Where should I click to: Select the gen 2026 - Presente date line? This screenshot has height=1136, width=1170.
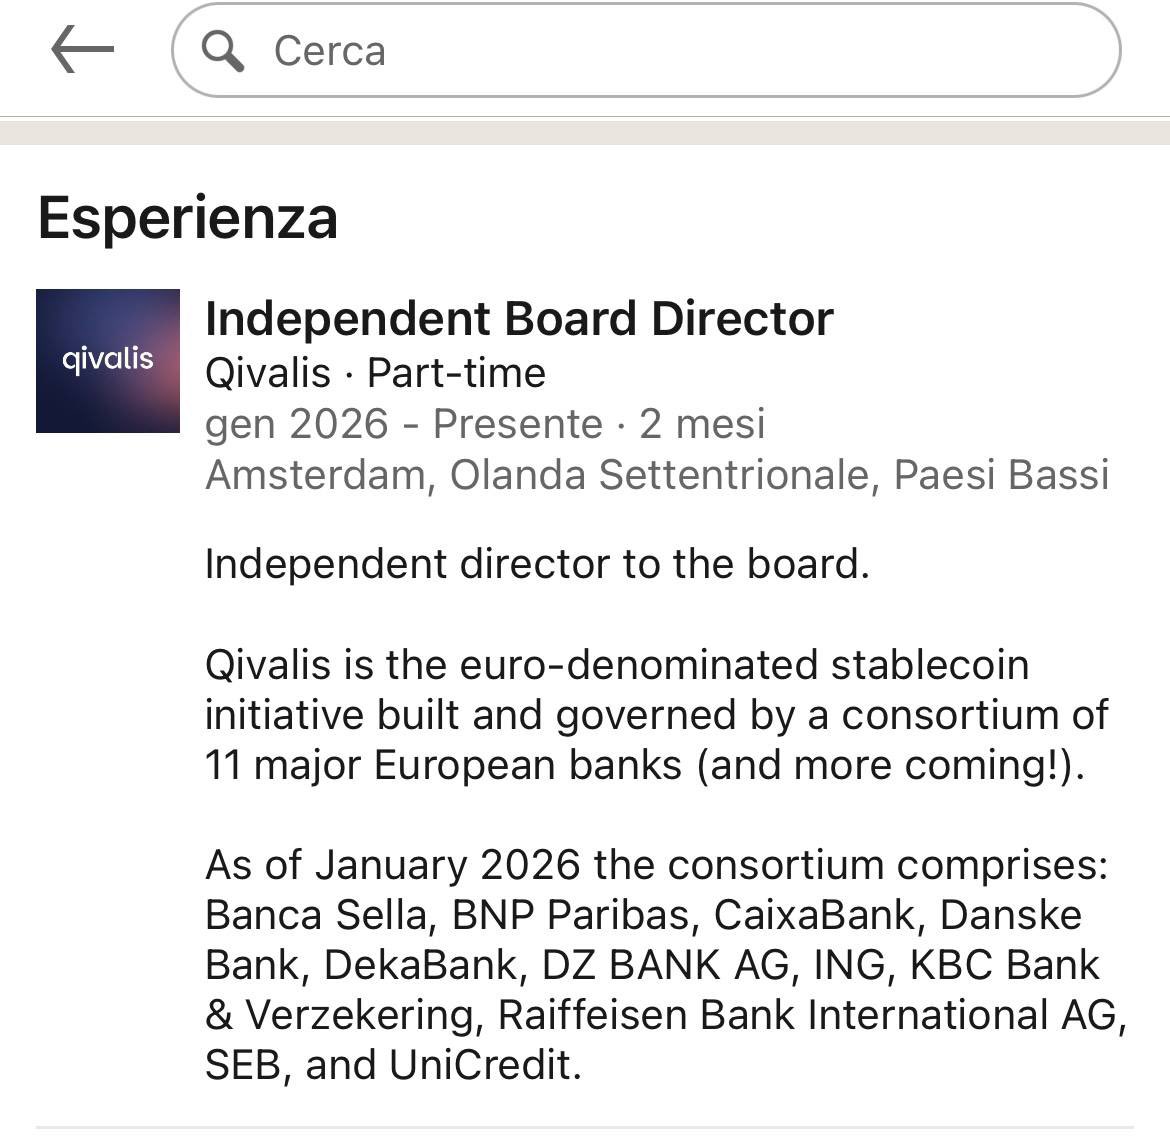(404, 424)
